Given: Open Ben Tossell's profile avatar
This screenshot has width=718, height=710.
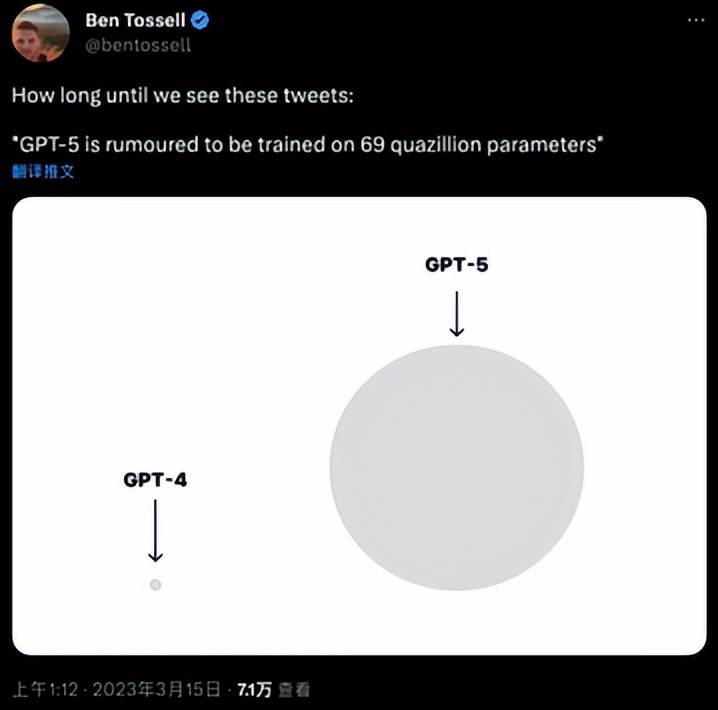Looking at the screenshot, I should (40, 33).
